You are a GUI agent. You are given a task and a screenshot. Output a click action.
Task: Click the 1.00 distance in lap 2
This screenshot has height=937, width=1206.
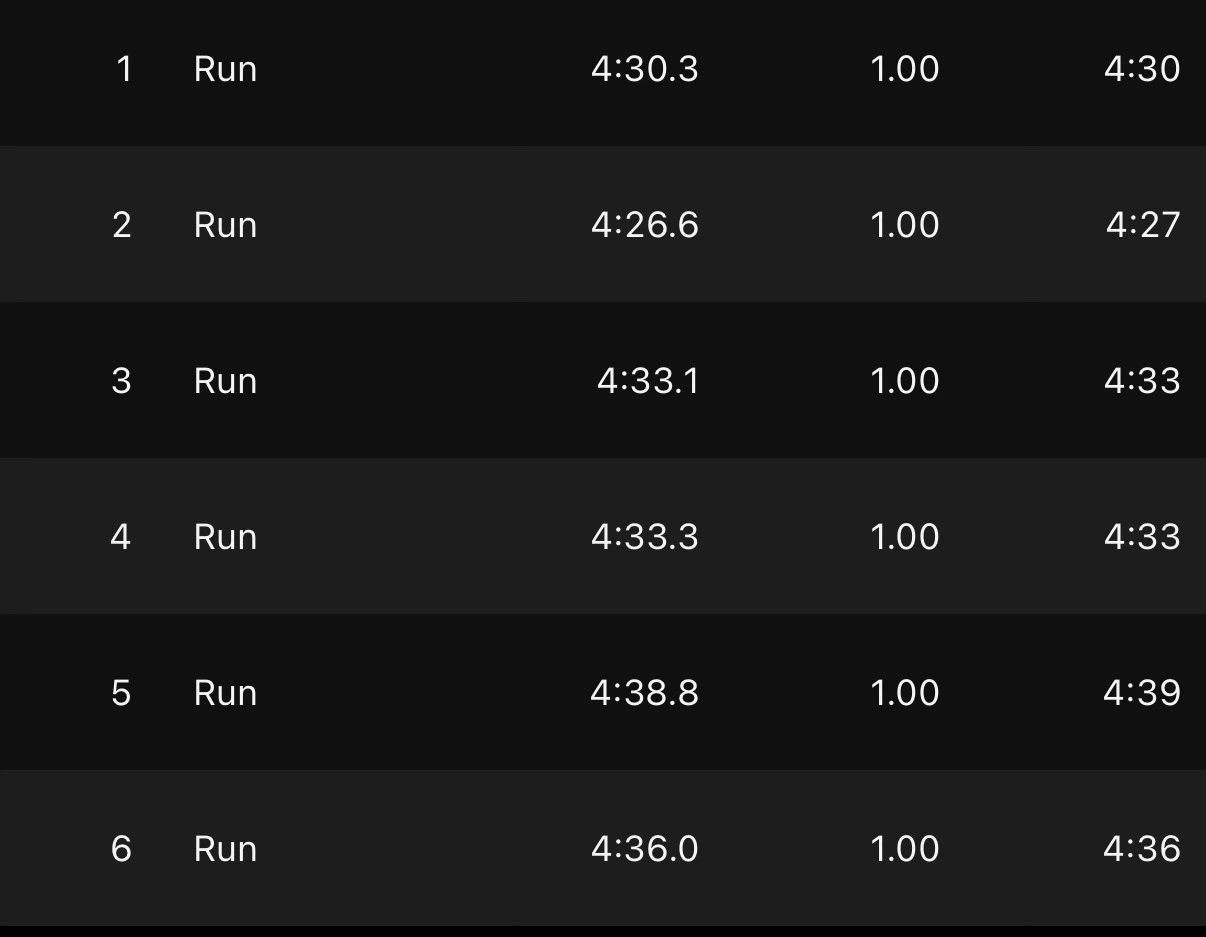pyautogui.click(x=905, y=225)
